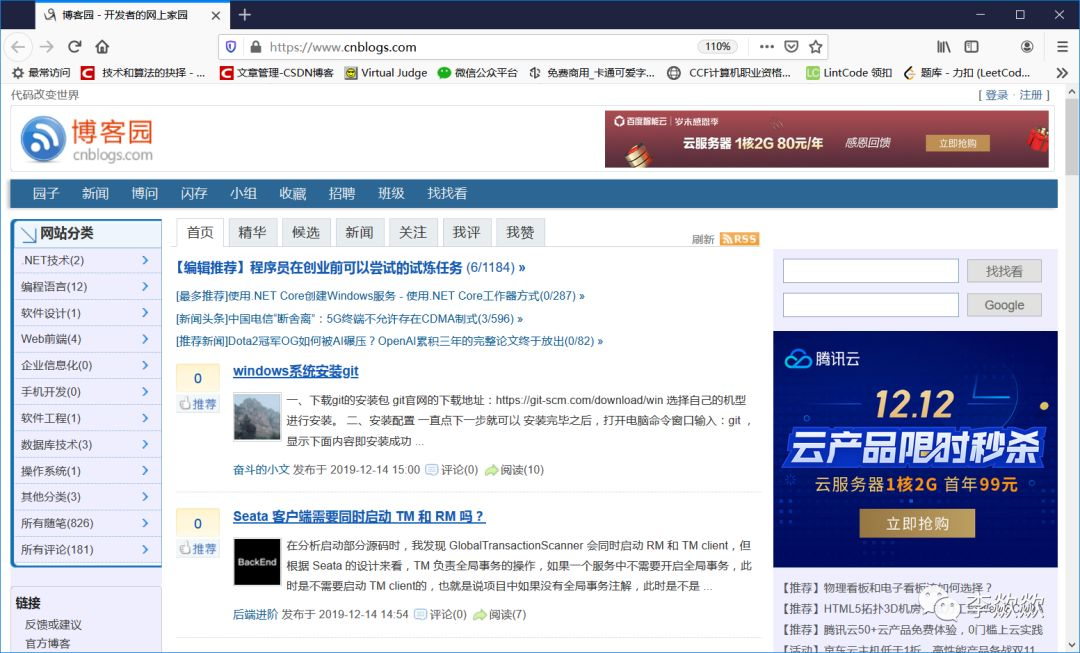Open the 最常访问 bookmark folder
The image size is (1080, 653).
pos(41,73)
